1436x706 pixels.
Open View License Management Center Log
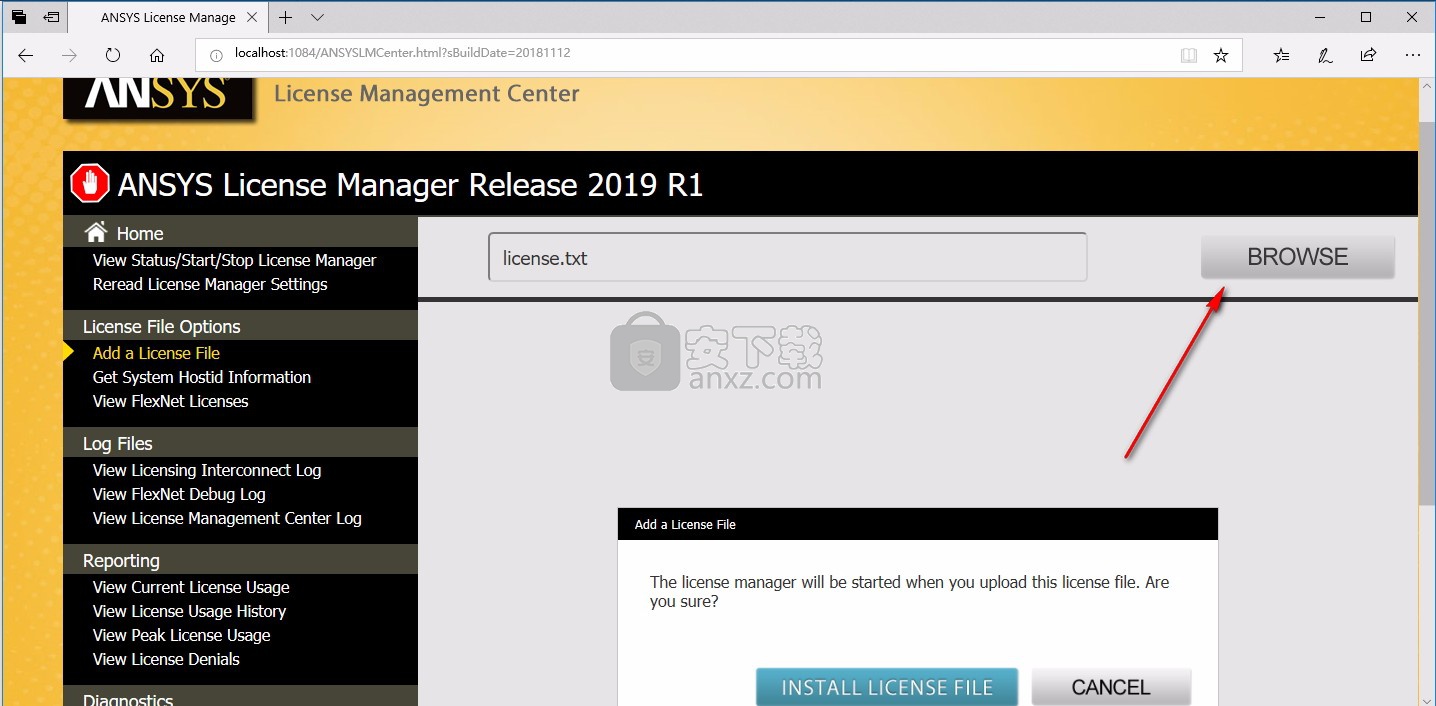coord(227,518)
